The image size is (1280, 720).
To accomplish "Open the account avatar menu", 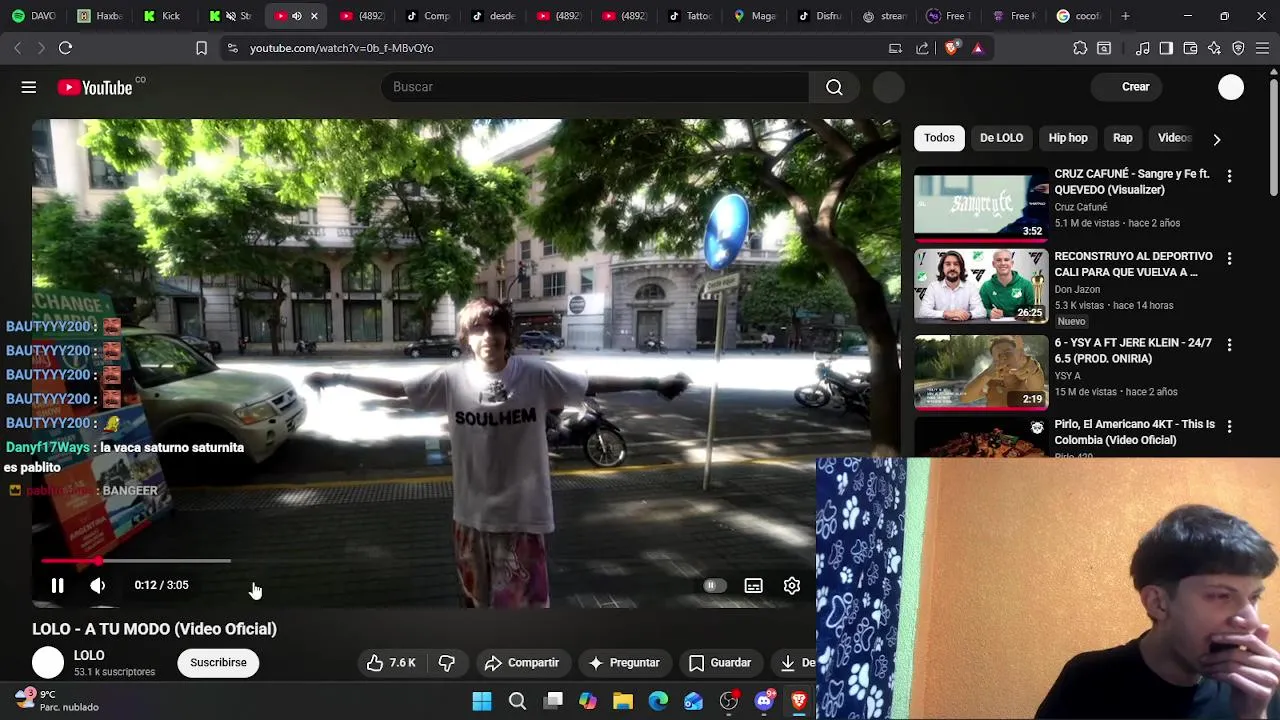I will [x=1231, y=87].
